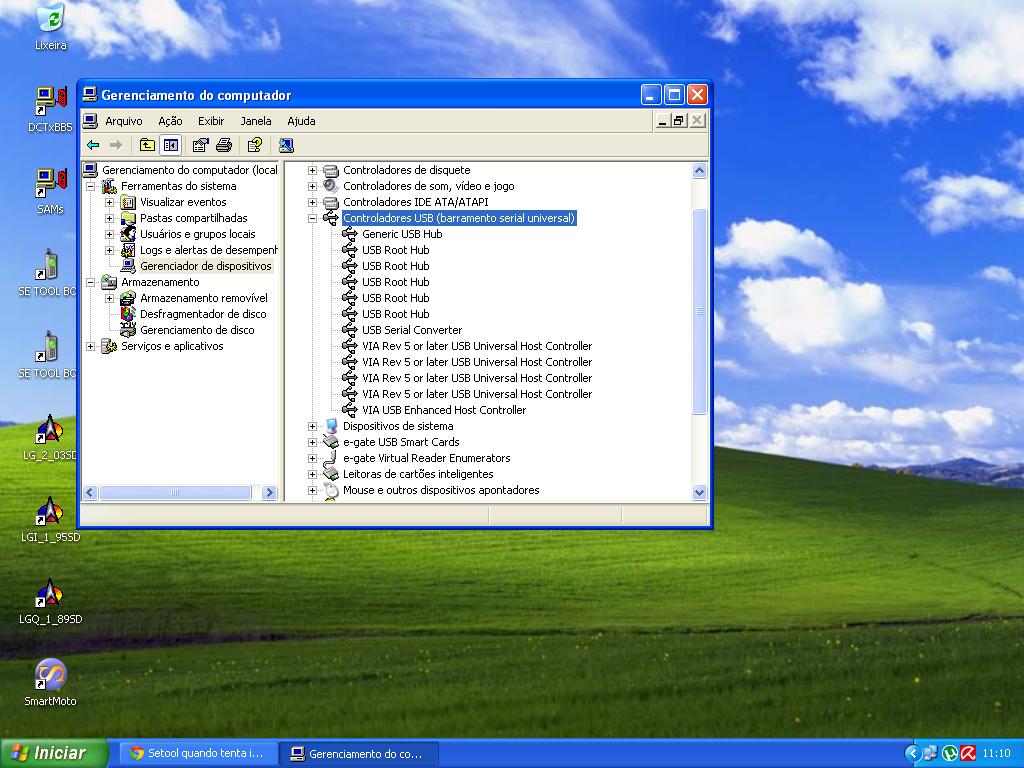Collapse Controladores USB node
The image size is (1024, 768).
312,218
